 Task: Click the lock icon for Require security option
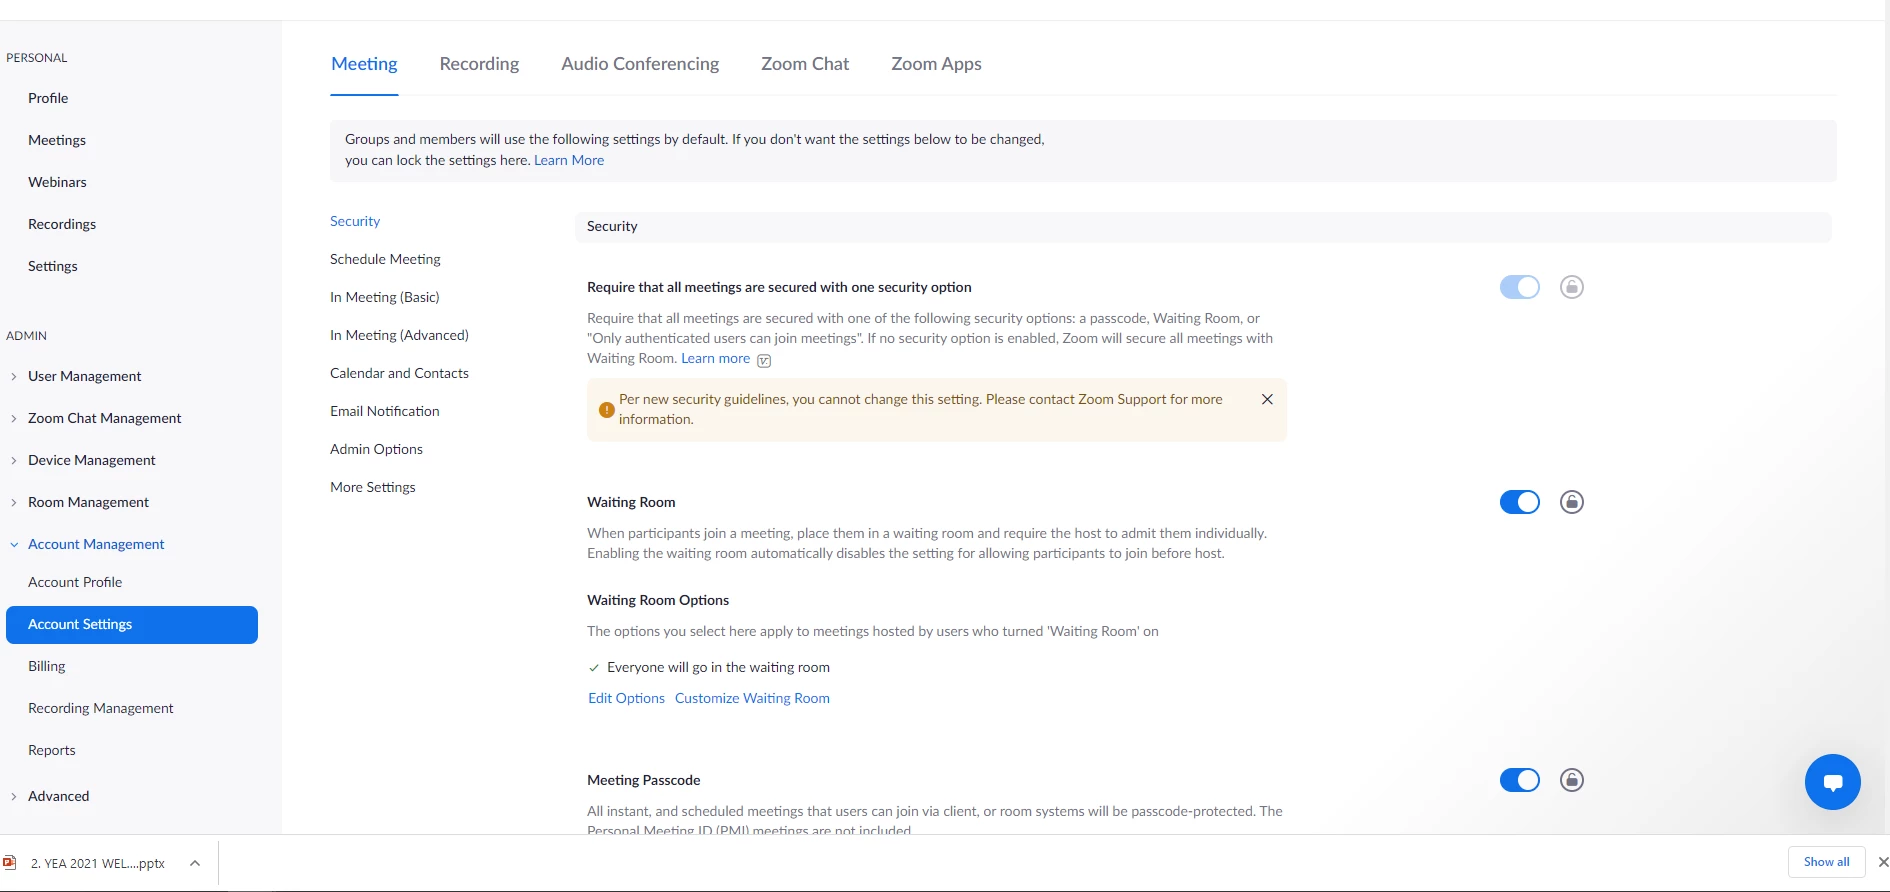coord(1572,287)
